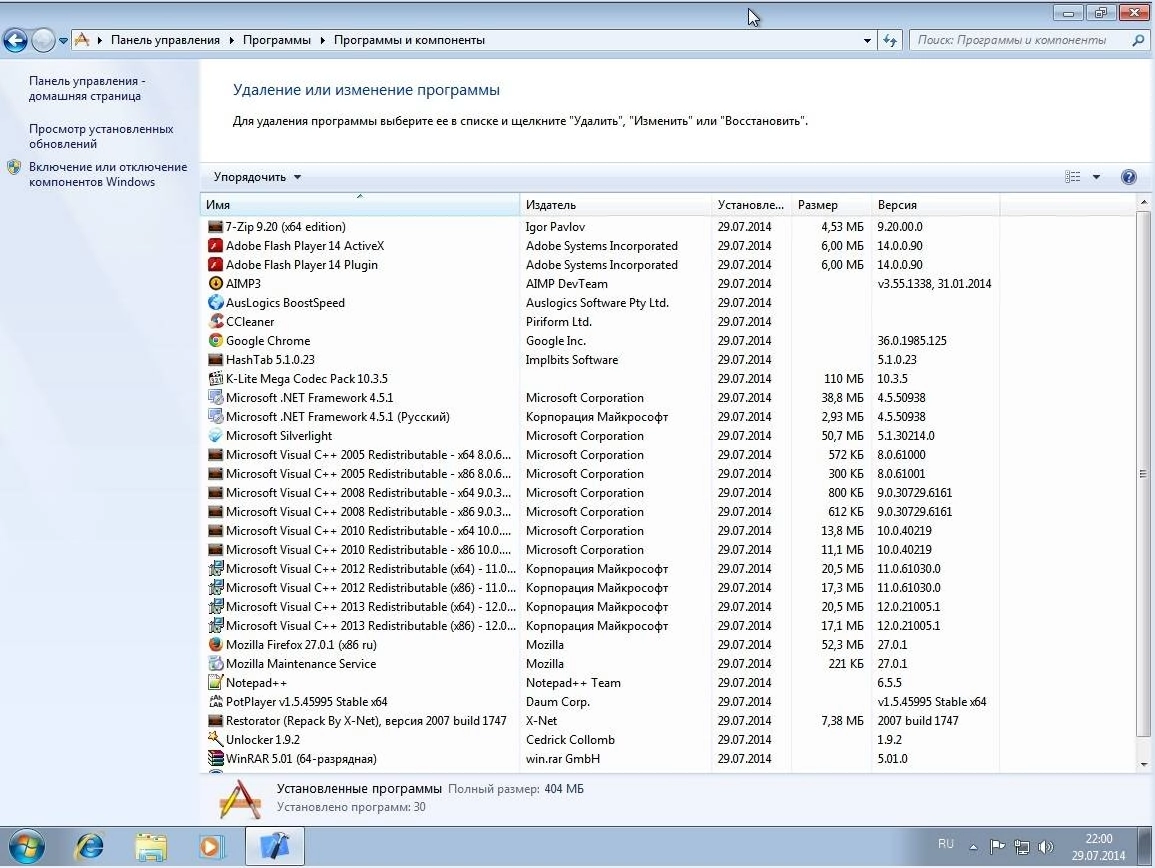Click the vertical scrollbar thumb
Image resolution: width=1155 pixels, height=868 pixels.
[x=1143, y=473]
